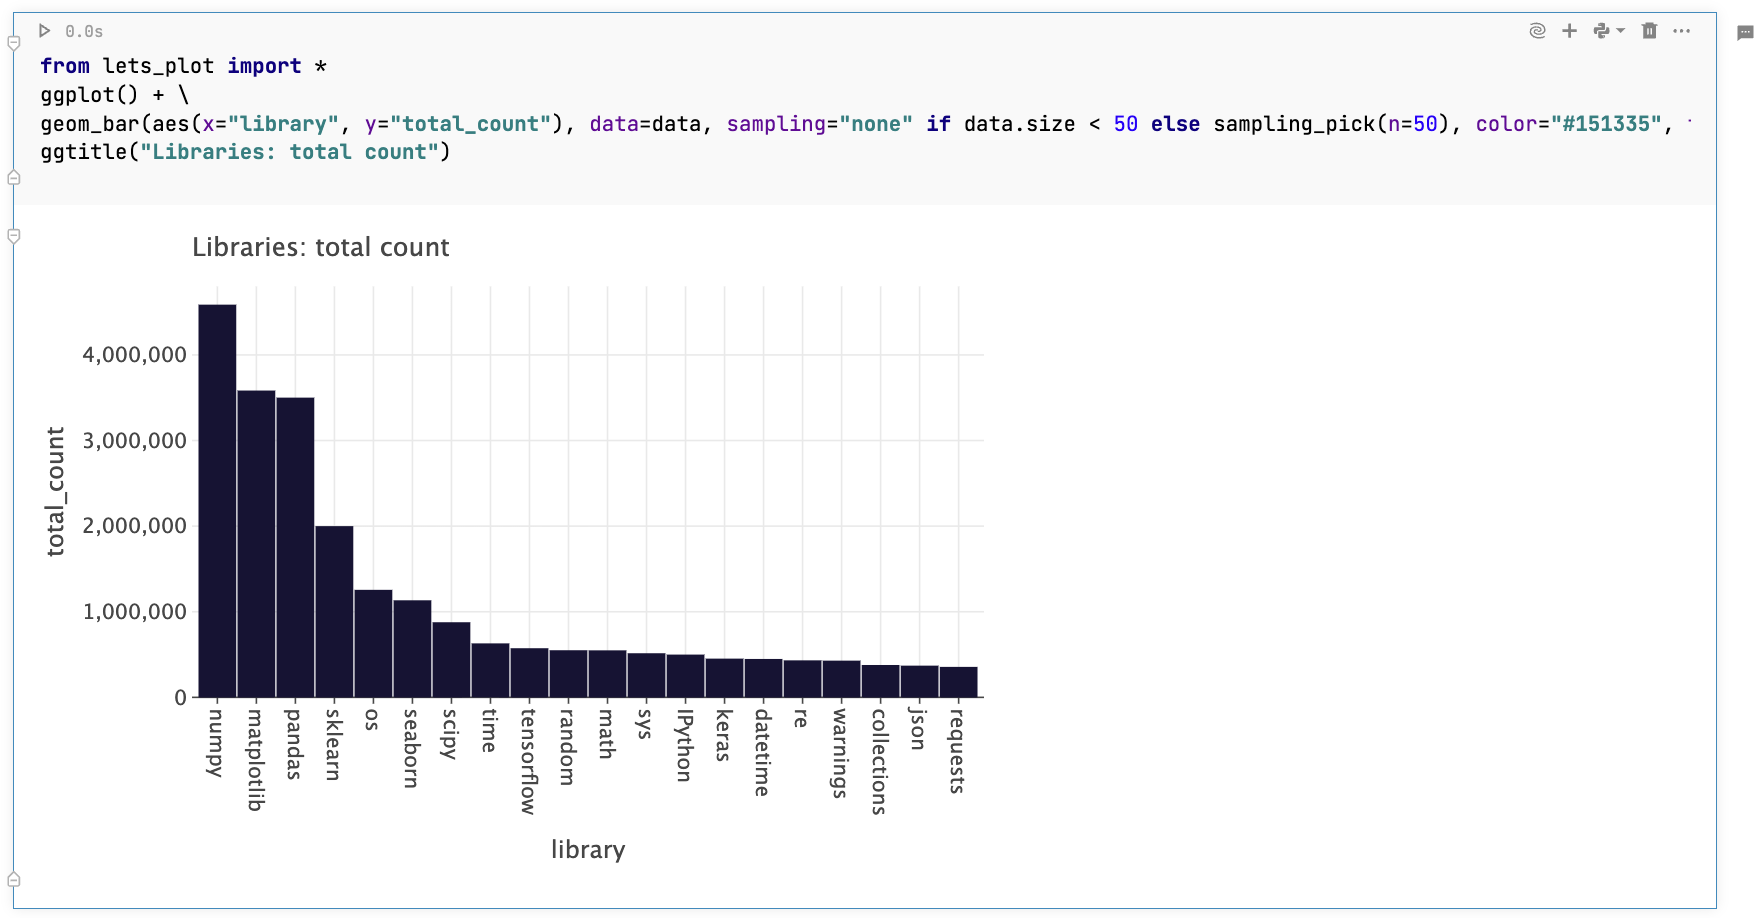
Task: Delete the cell using the trash icon
Action: (x=1649, y=31)
